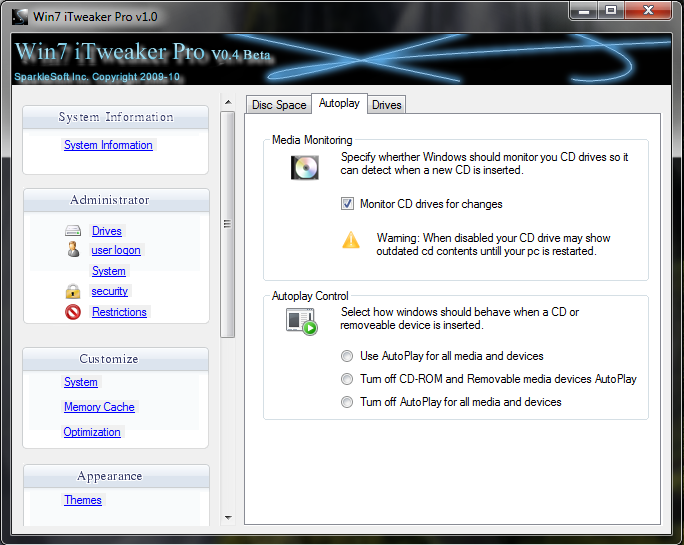The width and height of the screenshot is (684, 545).
Task: Open the System link under Customize
Action: [81, 382]
